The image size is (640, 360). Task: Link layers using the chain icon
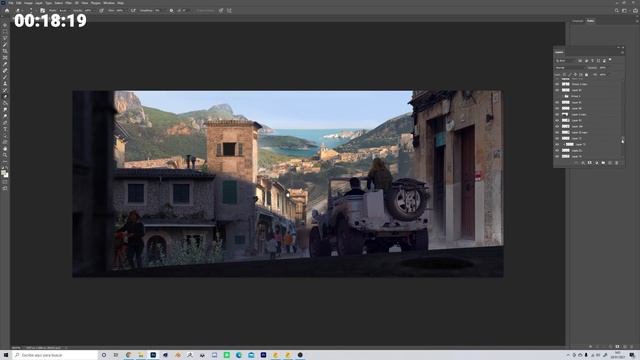(576, 162)
